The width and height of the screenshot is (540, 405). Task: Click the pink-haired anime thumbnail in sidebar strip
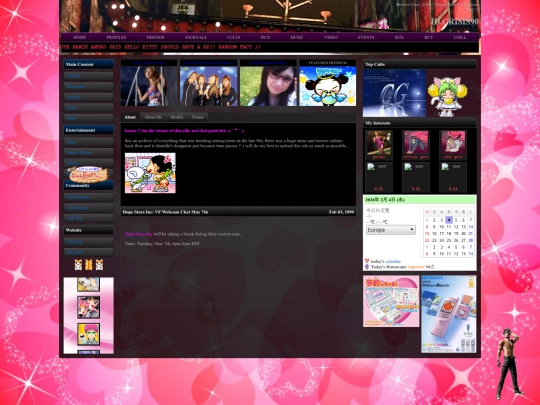pos(89,334)
